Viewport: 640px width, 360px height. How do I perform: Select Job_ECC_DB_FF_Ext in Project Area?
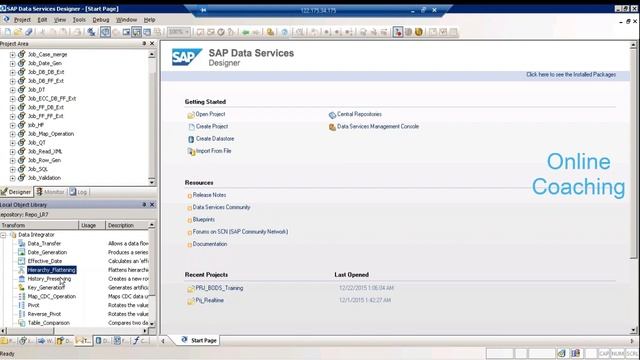click(x=52, y=98)
